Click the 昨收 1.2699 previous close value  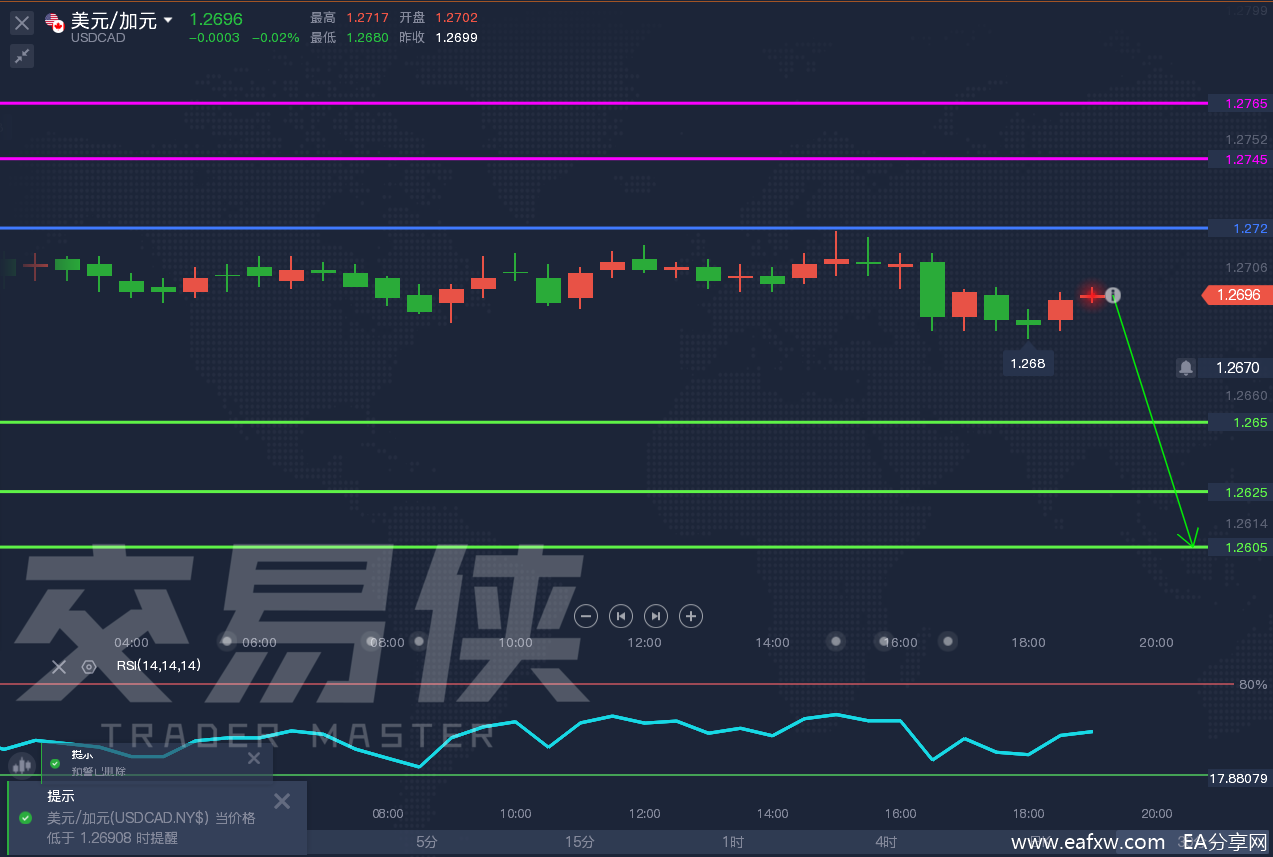coord(456,38)
